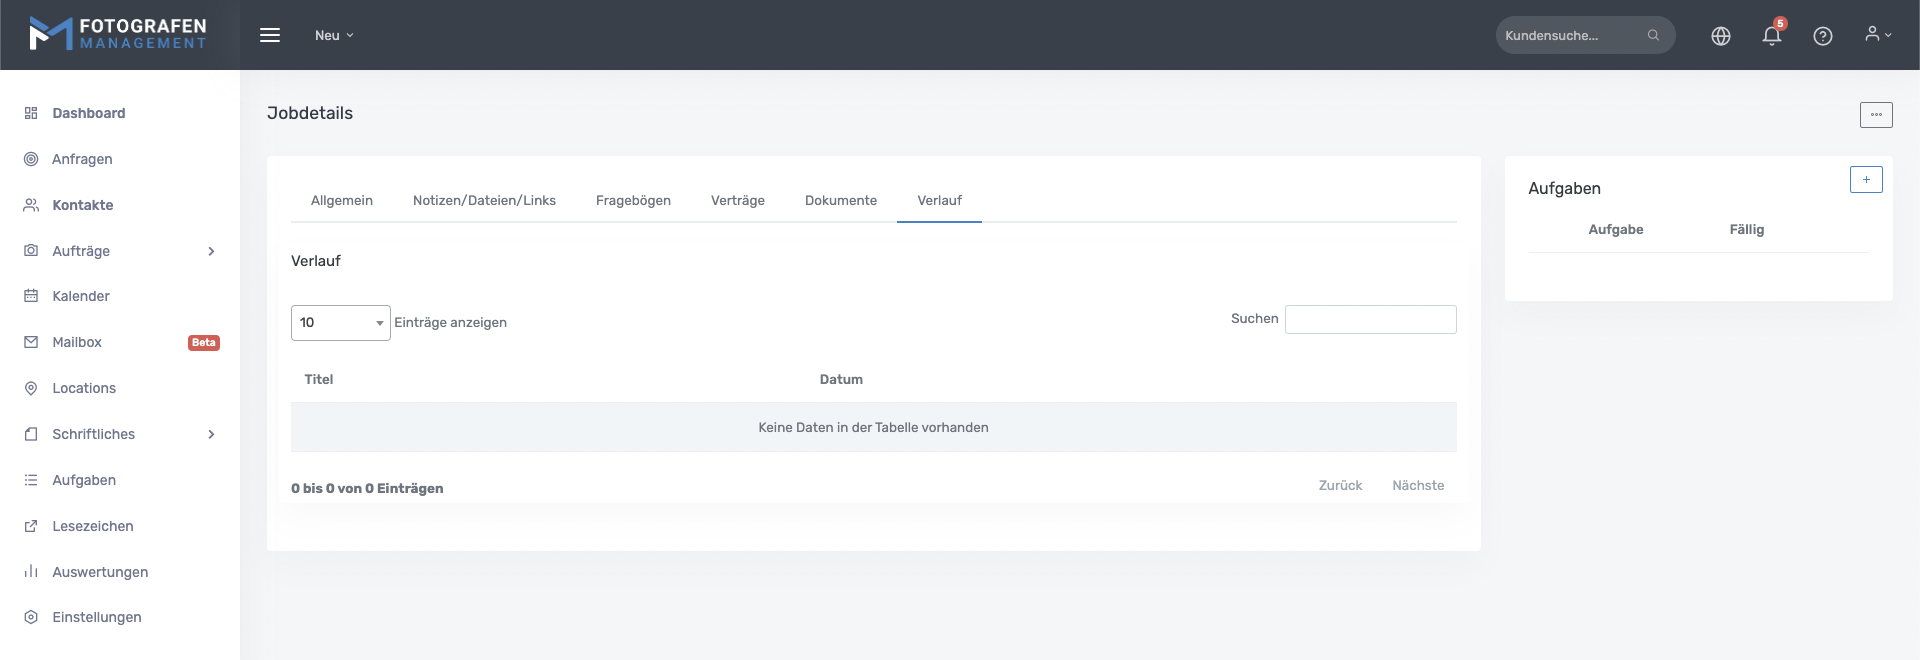Open the user account dropdown
The width and height of the screenshot is (1920, 660).
tap(1877, 35)
